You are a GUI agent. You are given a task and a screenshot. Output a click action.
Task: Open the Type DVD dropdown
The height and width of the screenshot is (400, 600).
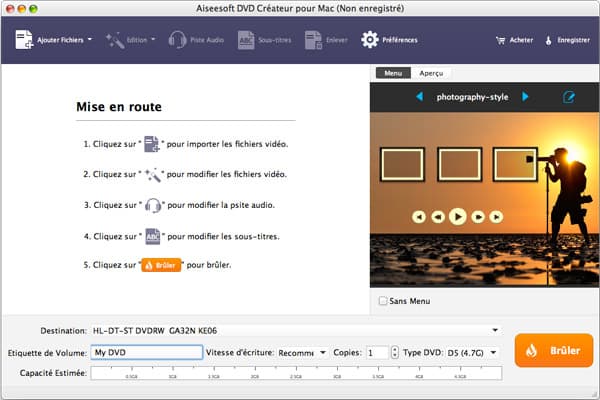click(x=495, y=353)
